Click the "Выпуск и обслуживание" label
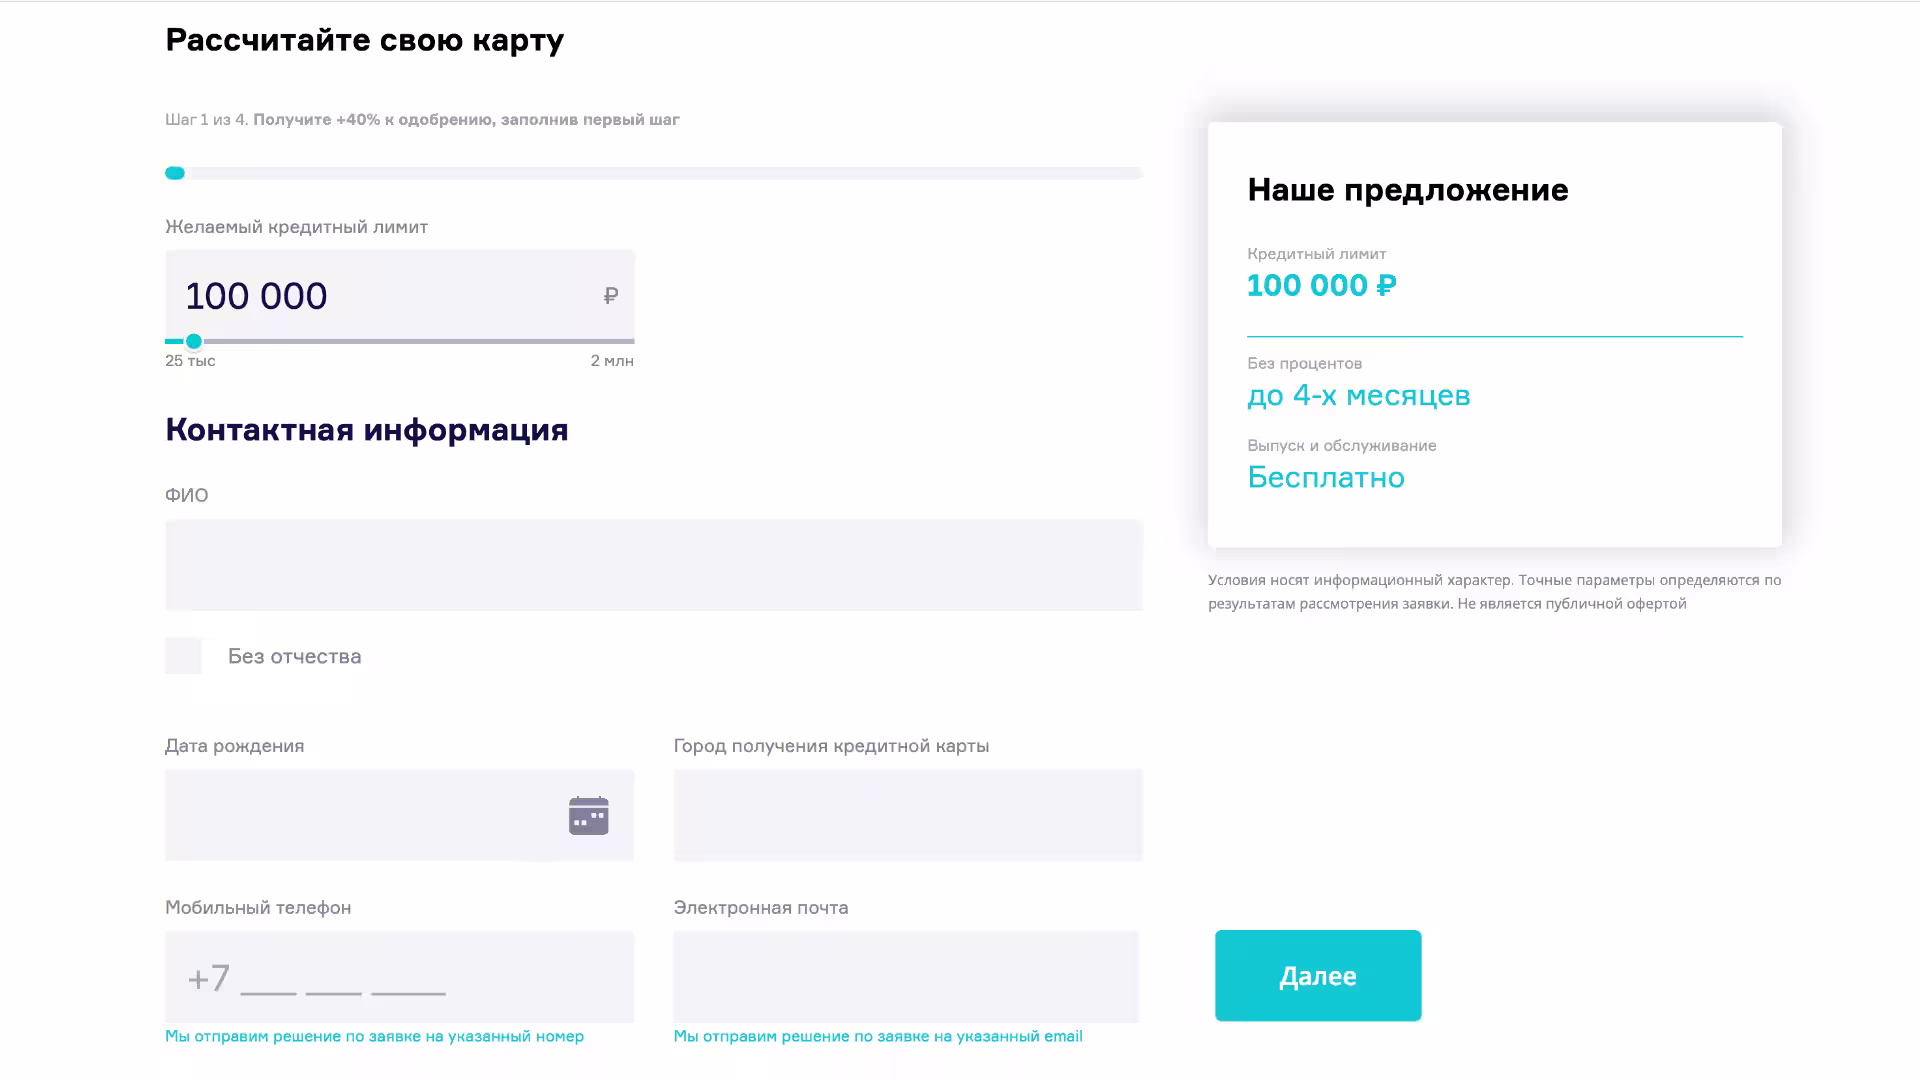Image resolution: width=1920 pixels, height=1080 pixels. [x=1341, y=445]
